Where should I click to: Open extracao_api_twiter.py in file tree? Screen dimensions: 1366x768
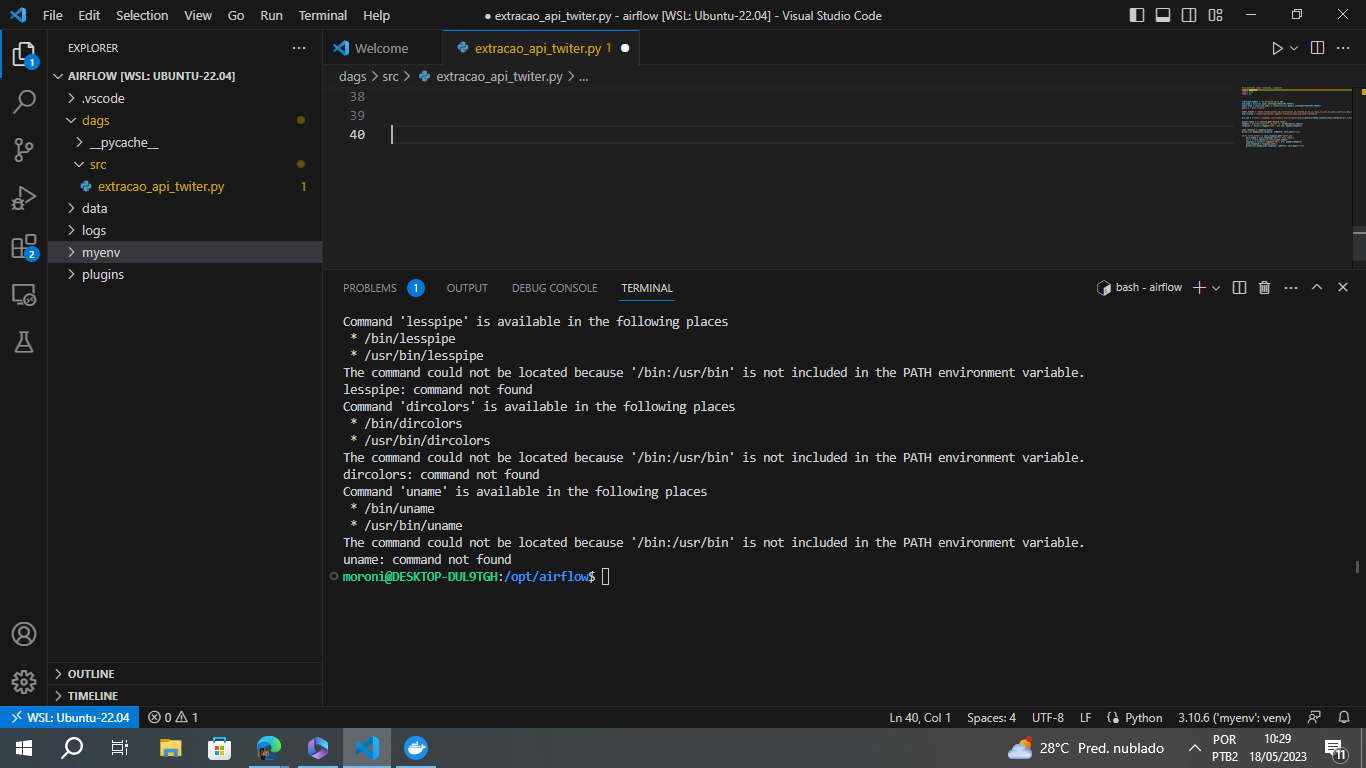point(185,186)
